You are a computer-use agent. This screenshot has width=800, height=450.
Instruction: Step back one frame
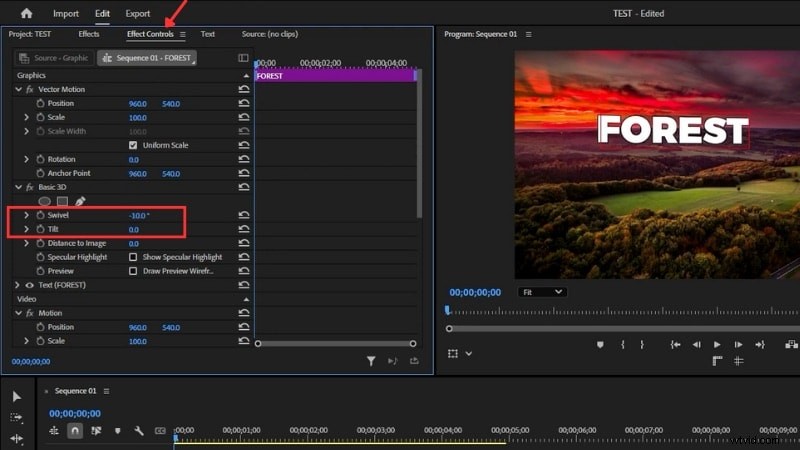696,345
